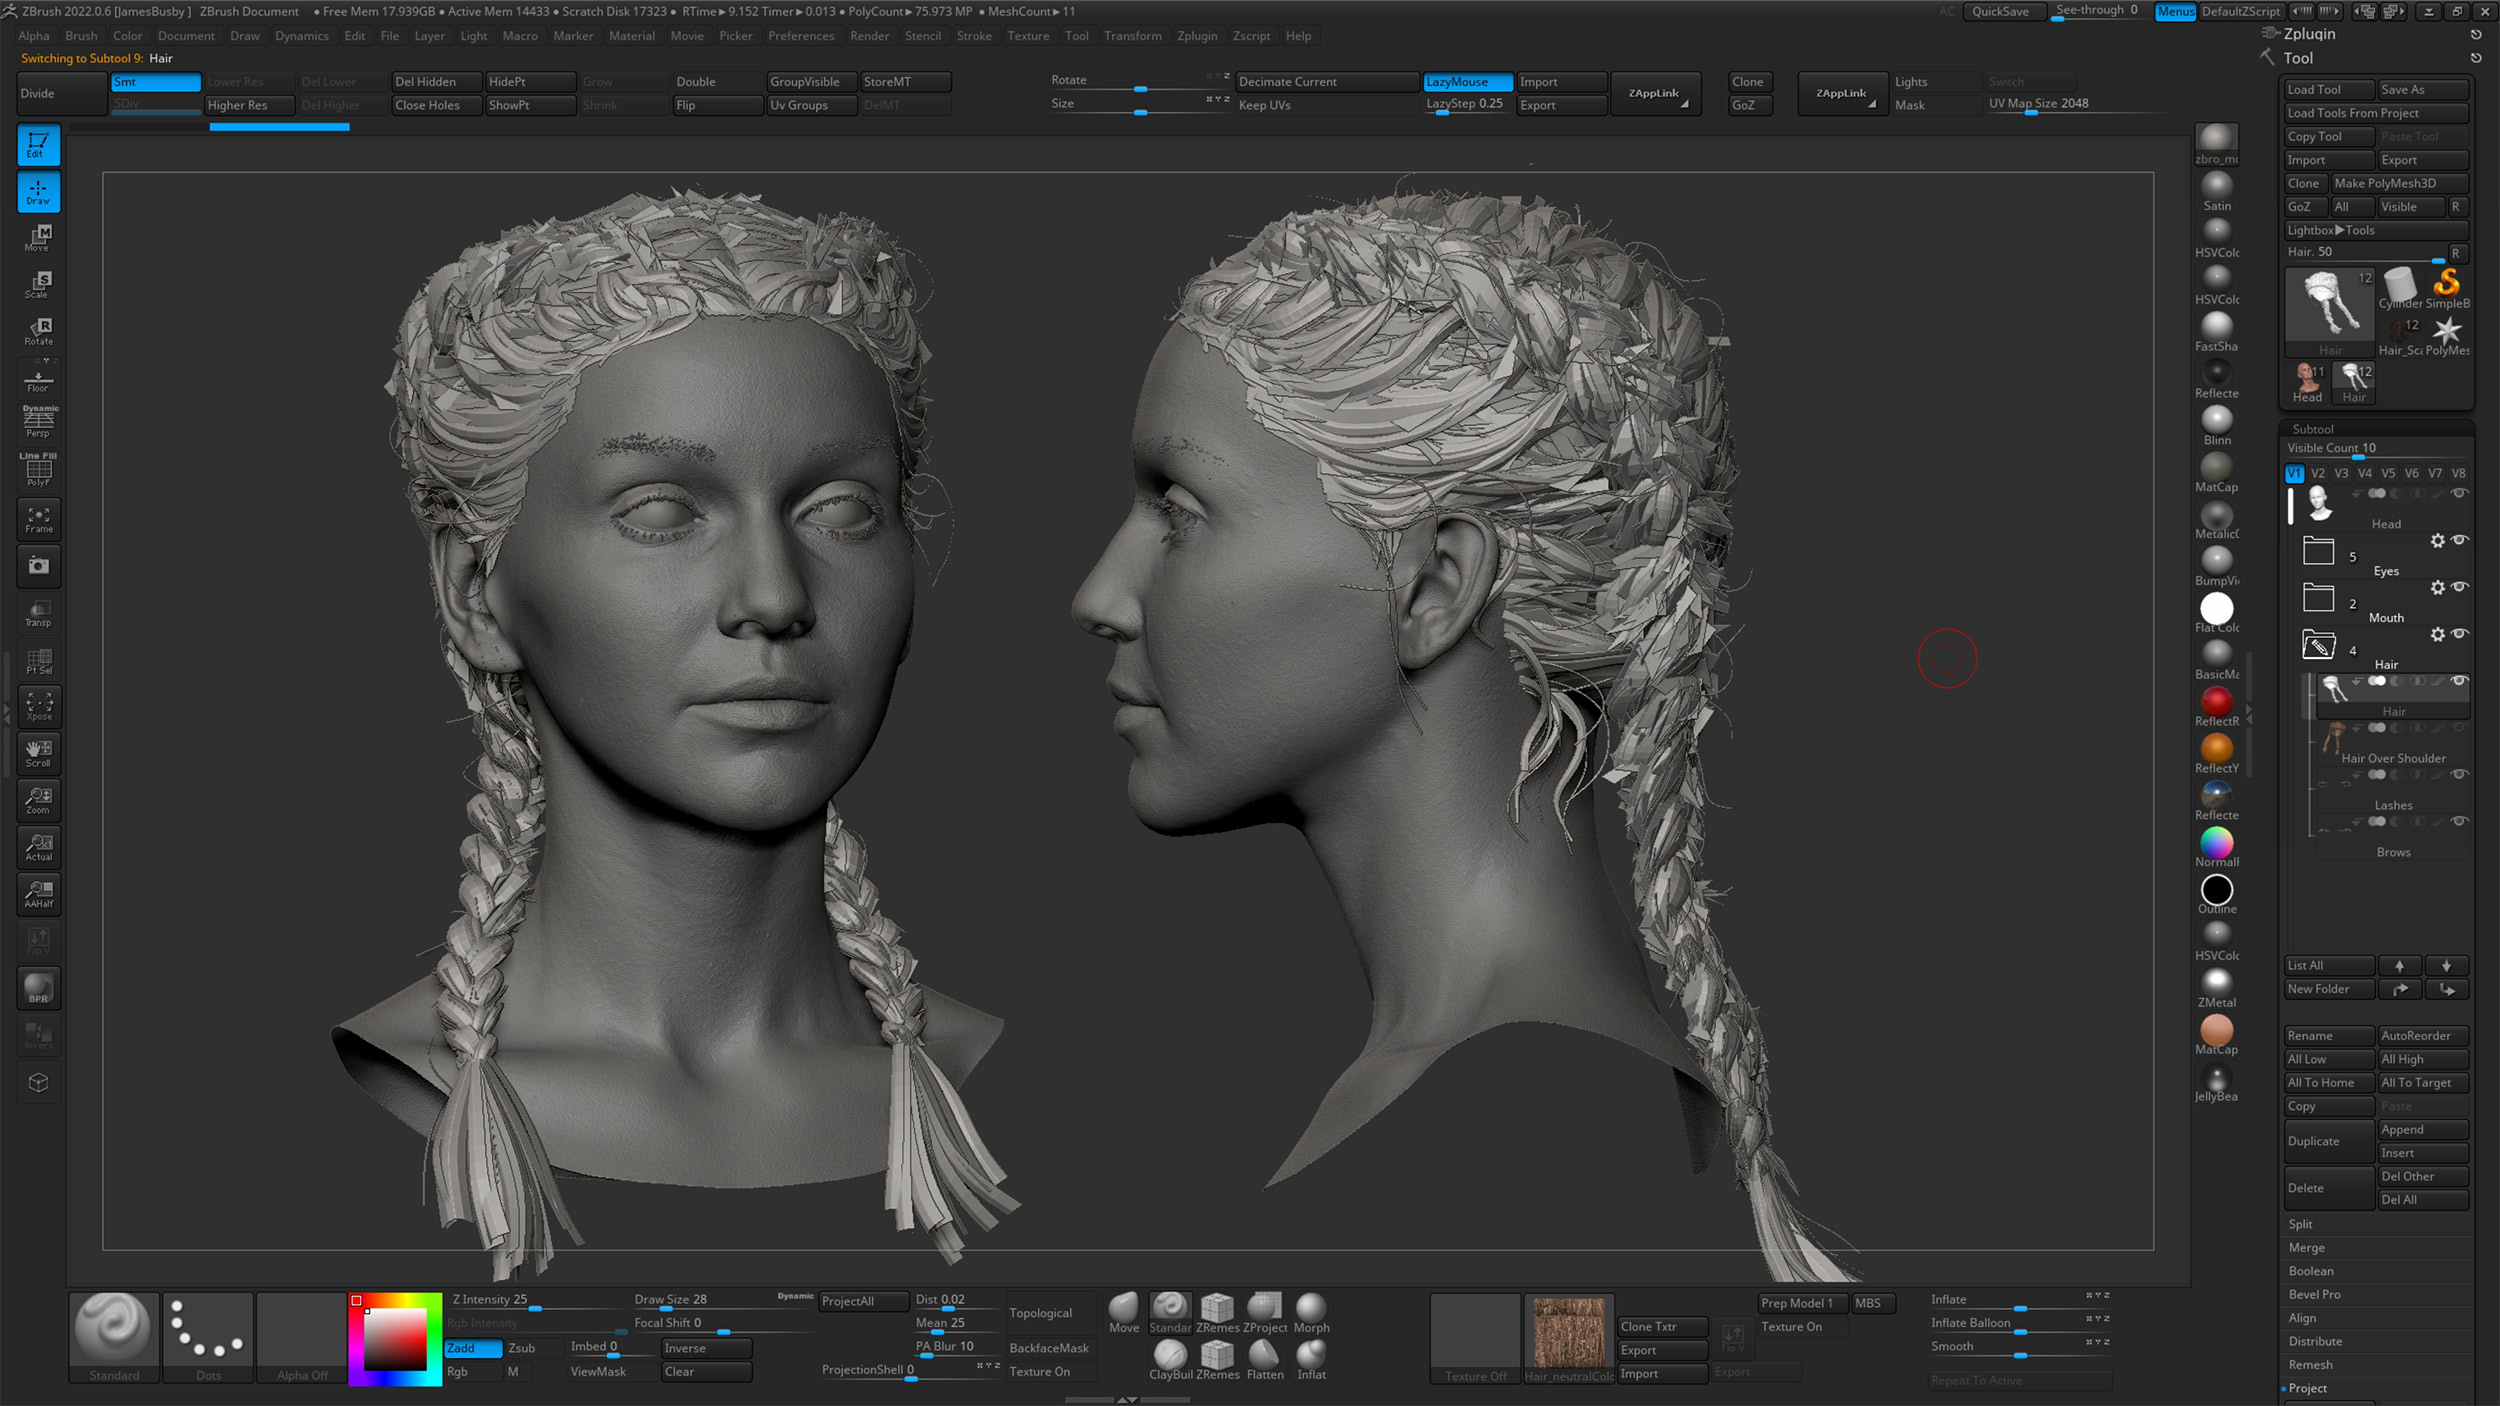The image size is (2500, 1406).
Task: Click the ZRemesher icon at the bottom
Action: tap(1218, 1307)
